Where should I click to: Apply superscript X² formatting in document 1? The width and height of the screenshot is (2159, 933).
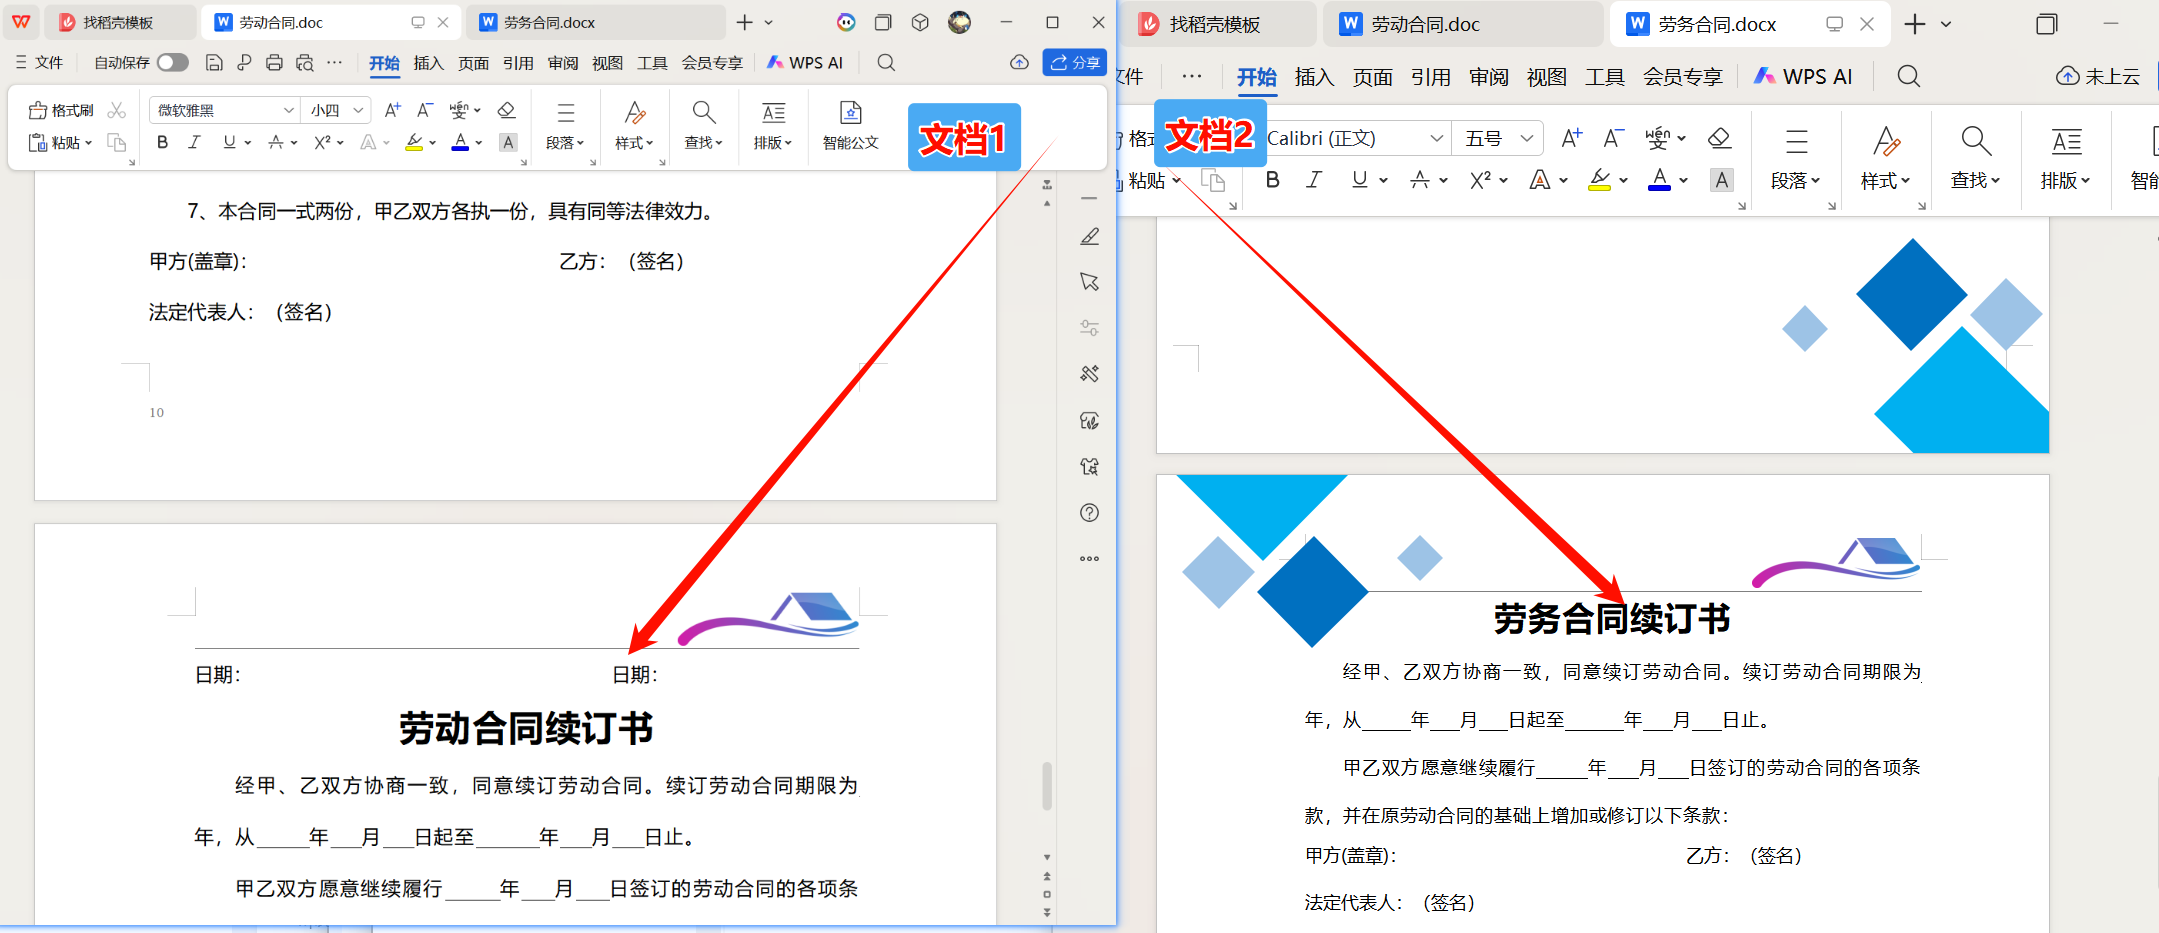point(320,142)
